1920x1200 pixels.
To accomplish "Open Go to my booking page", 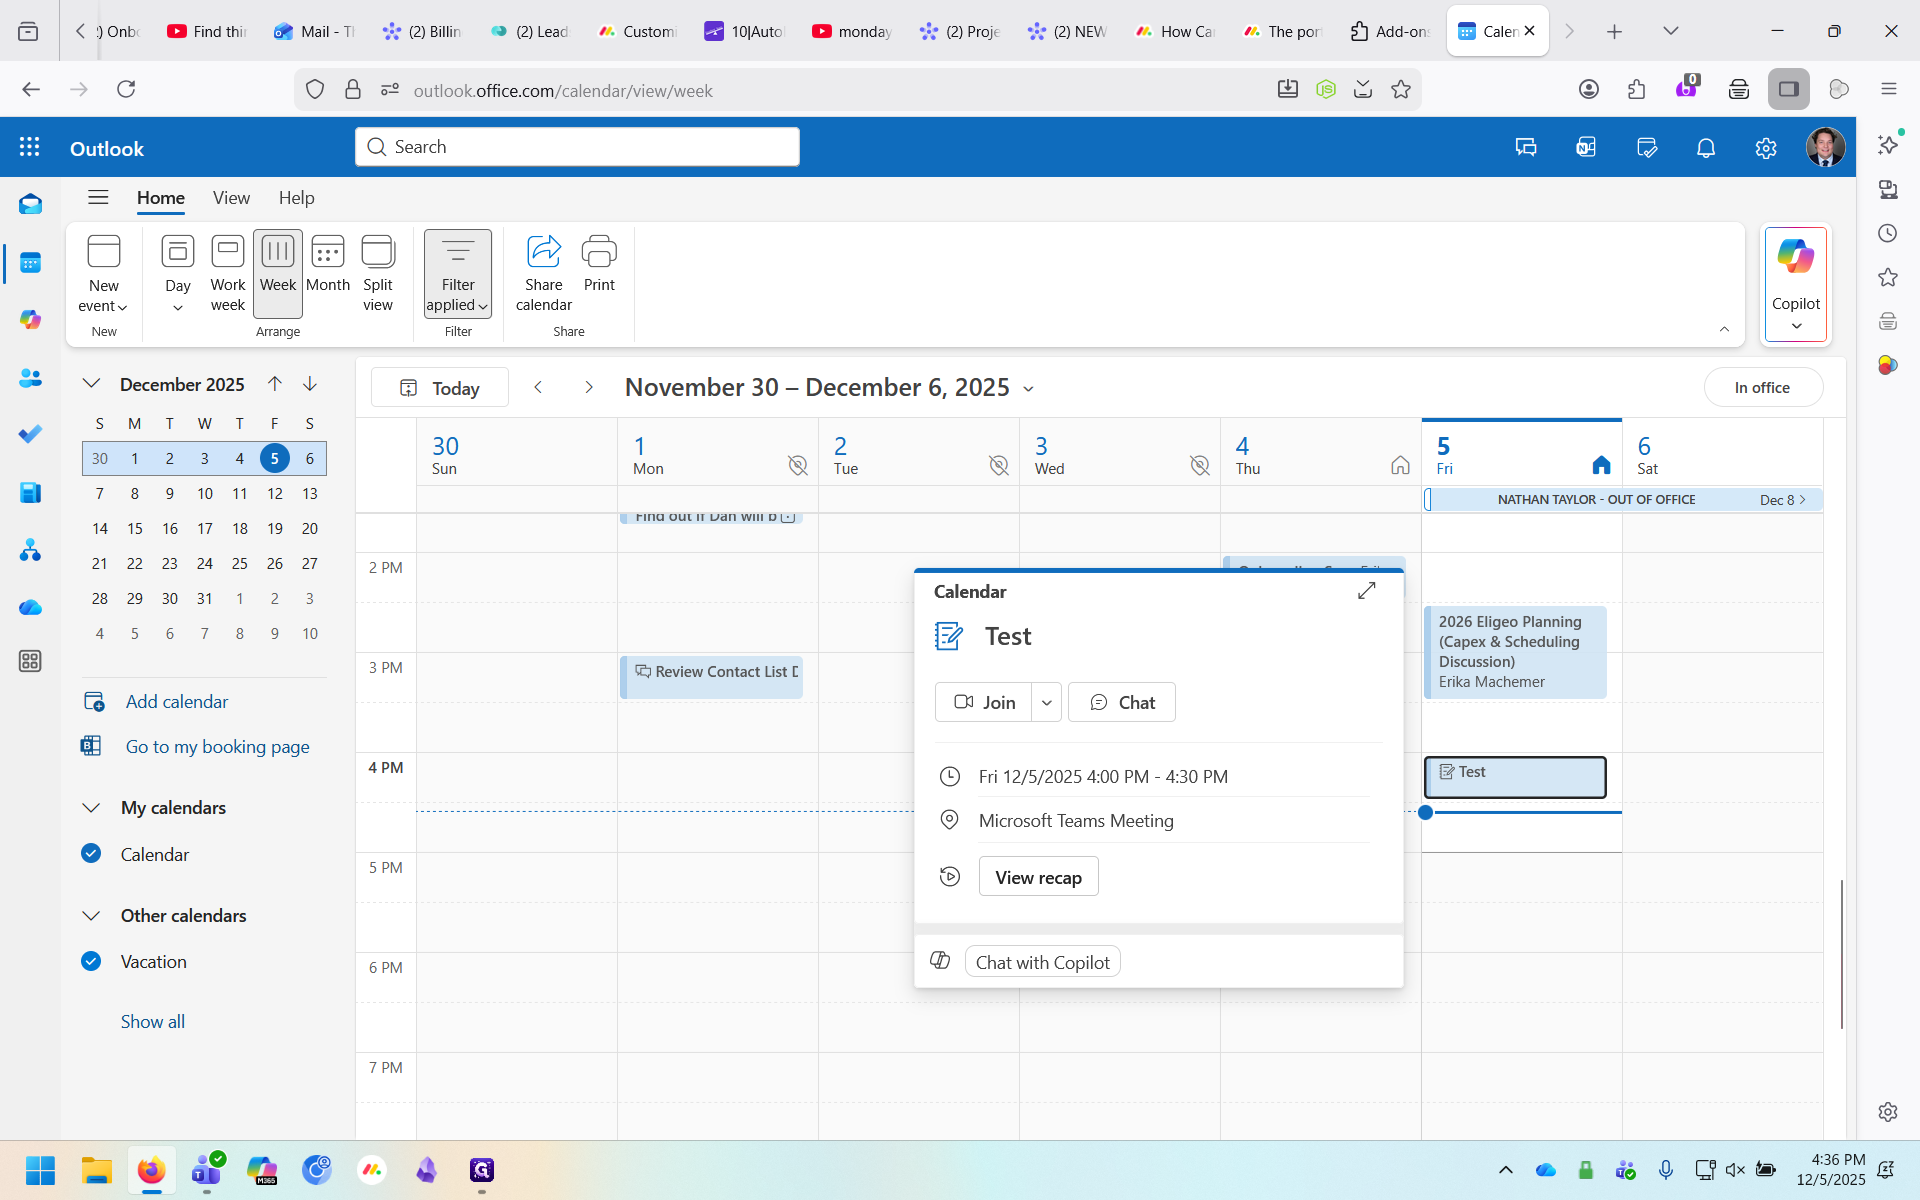I will [217, 746].
